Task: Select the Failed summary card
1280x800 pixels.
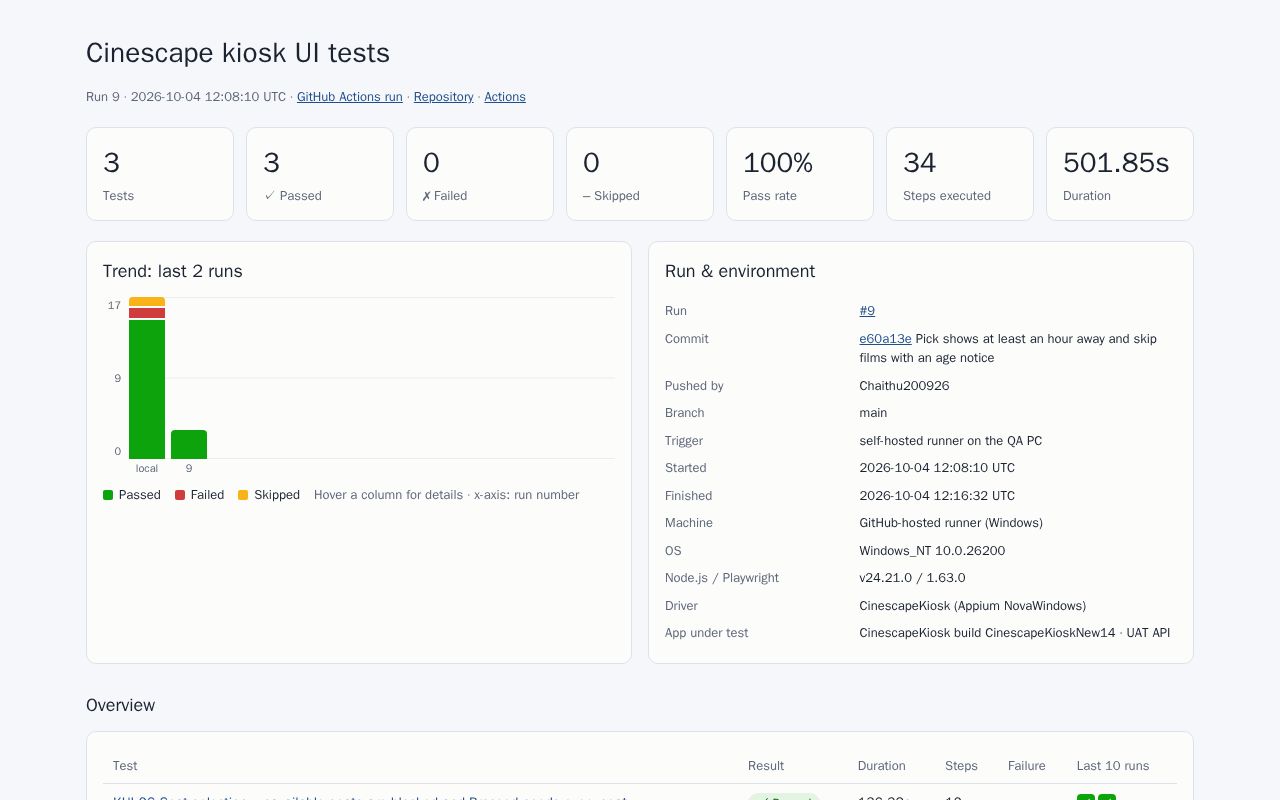Action: pos(480,174)
